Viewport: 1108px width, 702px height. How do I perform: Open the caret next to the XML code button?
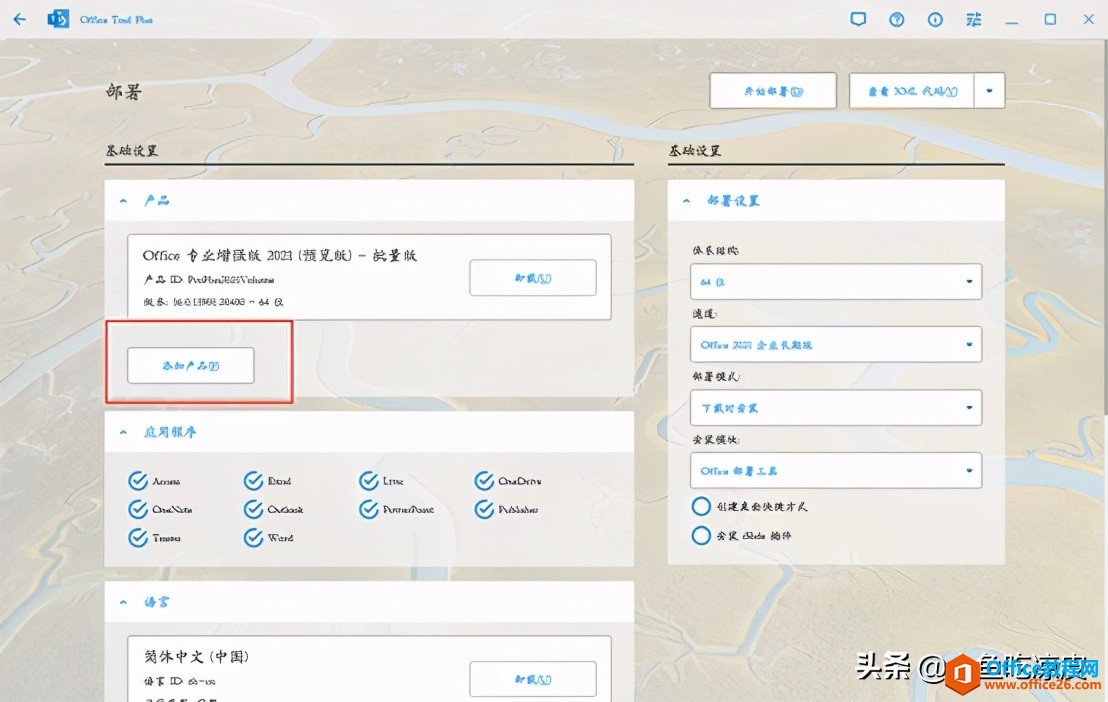[x=988, y=90]
